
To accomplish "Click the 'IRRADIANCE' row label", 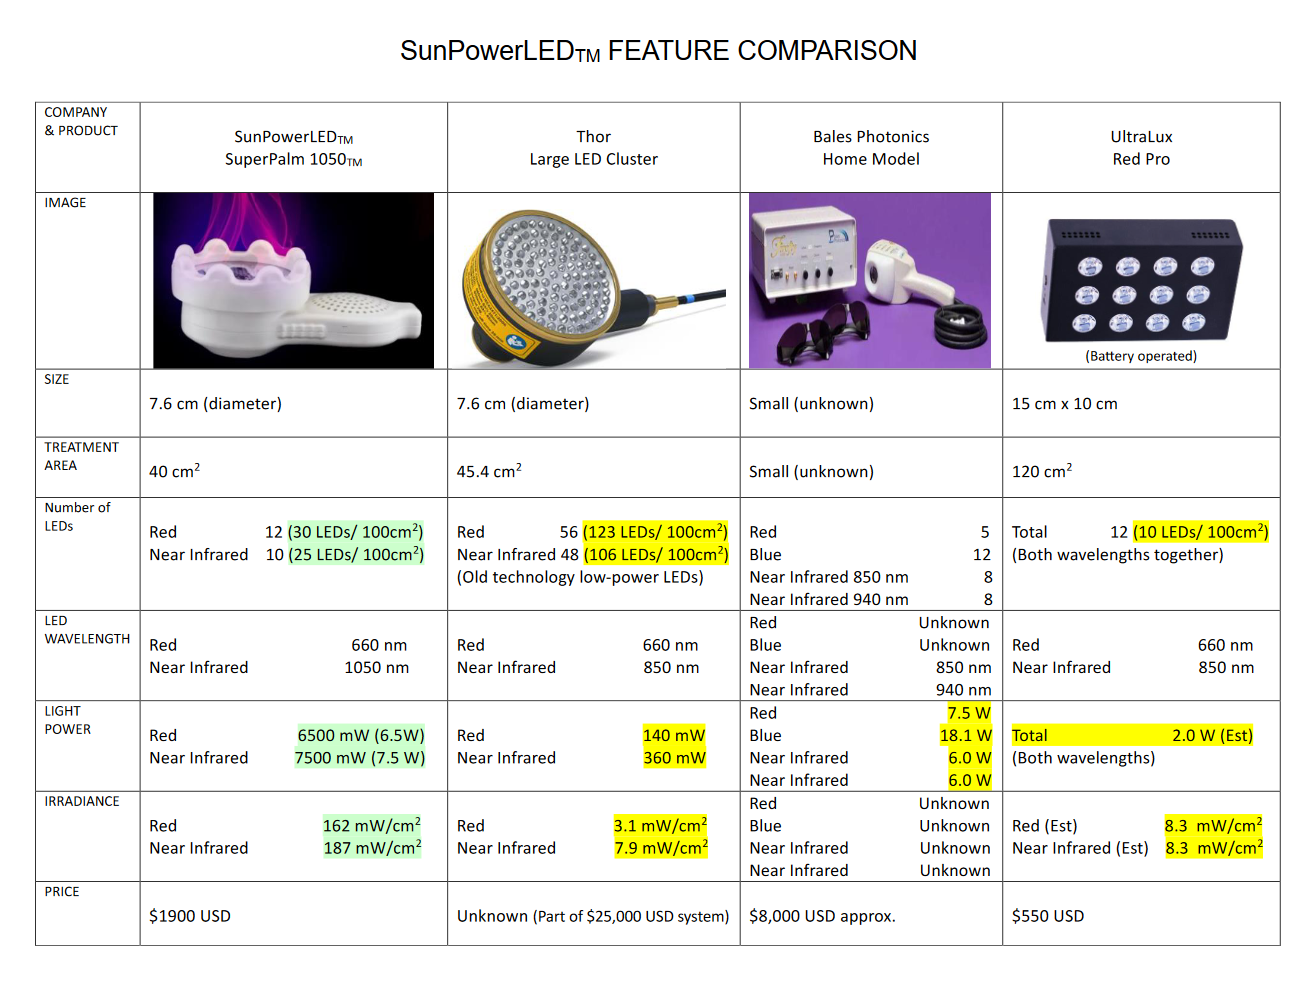I will point(82,802).
